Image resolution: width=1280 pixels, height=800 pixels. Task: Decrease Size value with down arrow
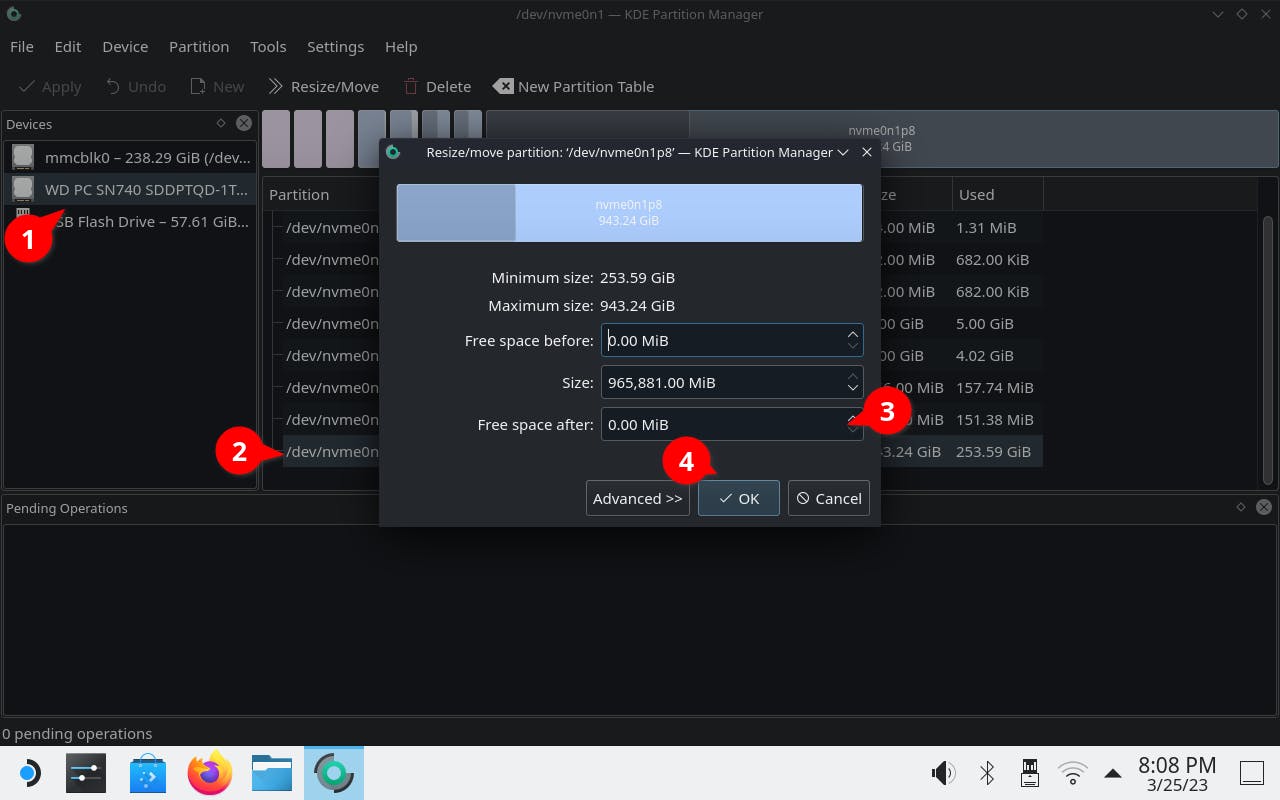[852, 389]
